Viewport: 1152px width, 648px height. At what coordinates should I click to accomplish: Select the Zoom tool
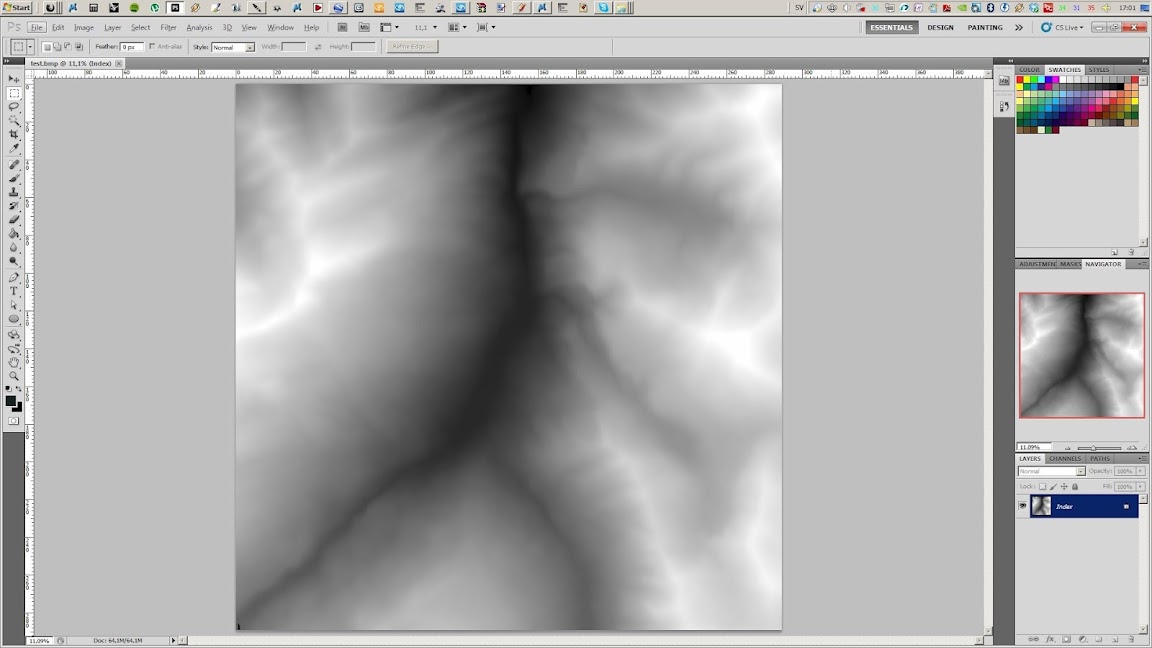(x=13, y=377)
